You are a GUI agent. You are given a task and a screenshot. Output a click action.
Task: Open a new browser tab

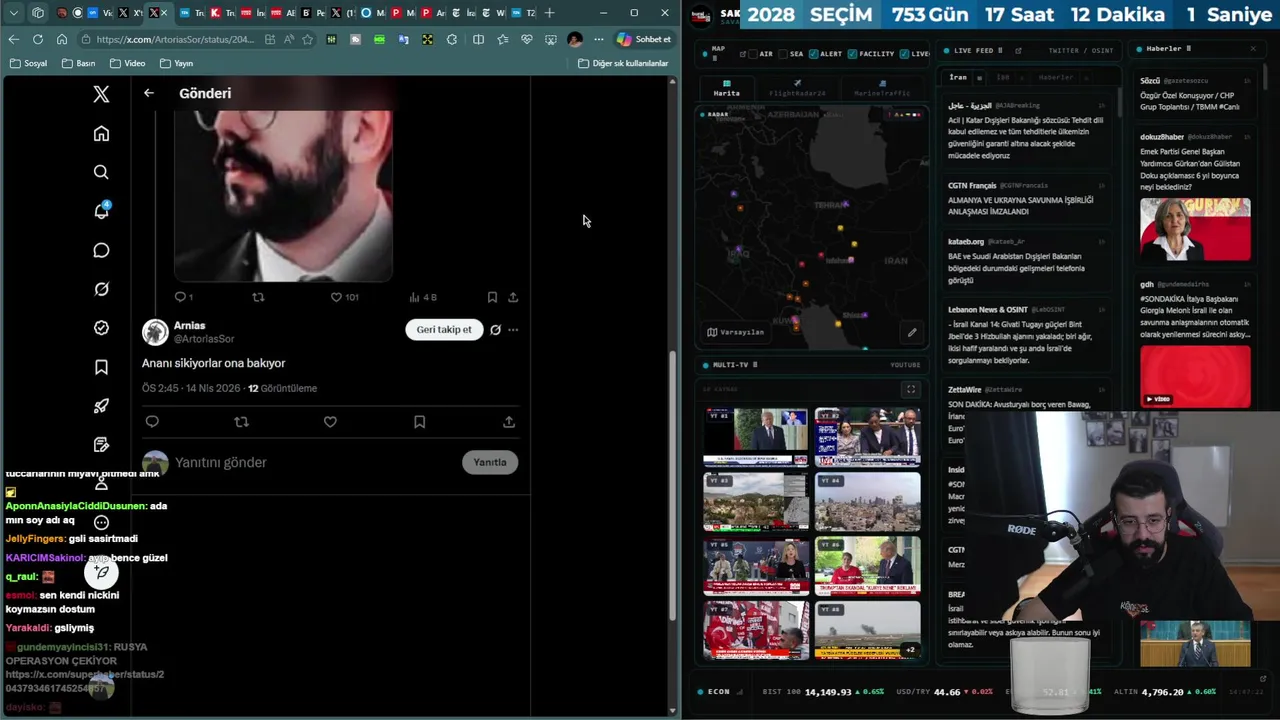[549, 13]
